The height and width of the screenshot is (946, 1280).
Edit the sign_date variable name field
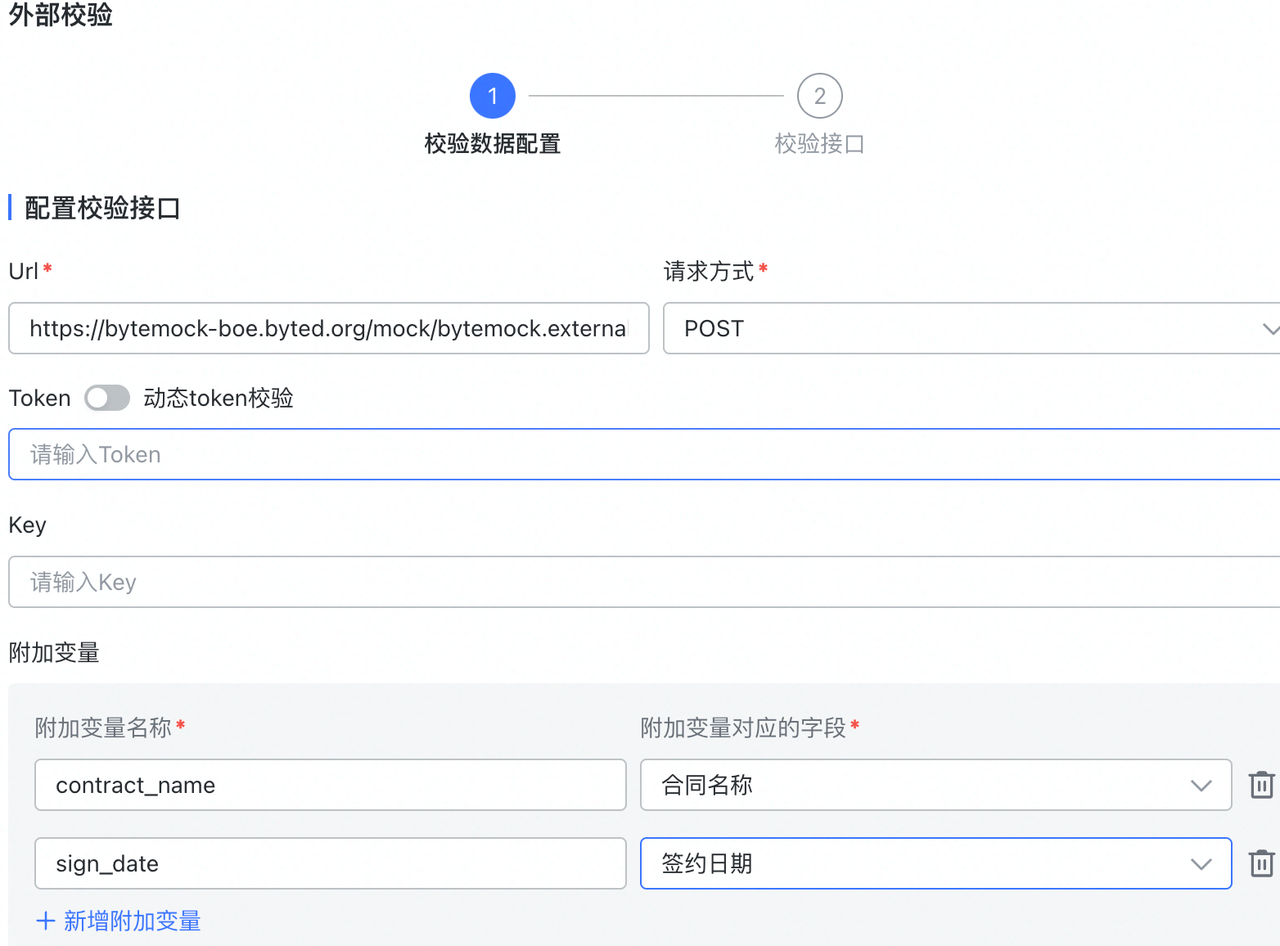pyautogui.click(x=330, y=863)
